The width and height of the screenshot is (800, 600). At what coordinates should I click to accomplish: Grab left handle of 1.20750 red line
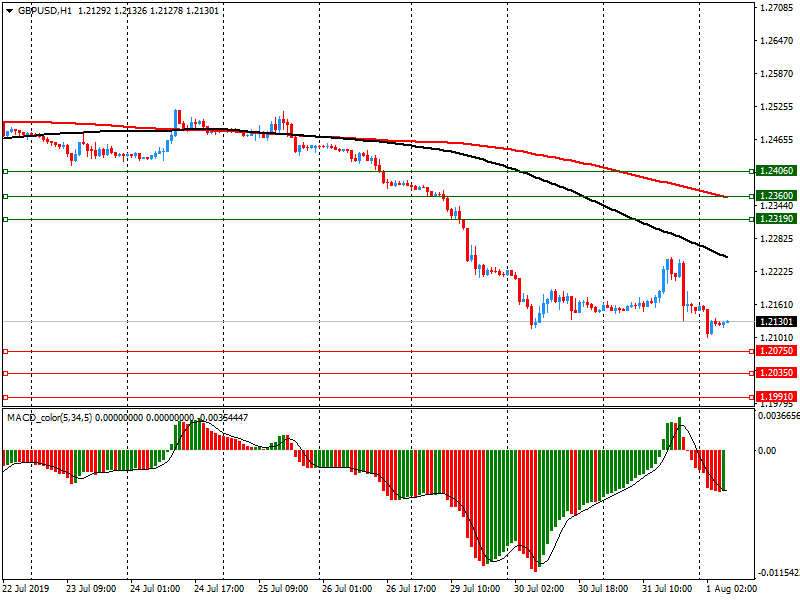(x=6, y=352)
